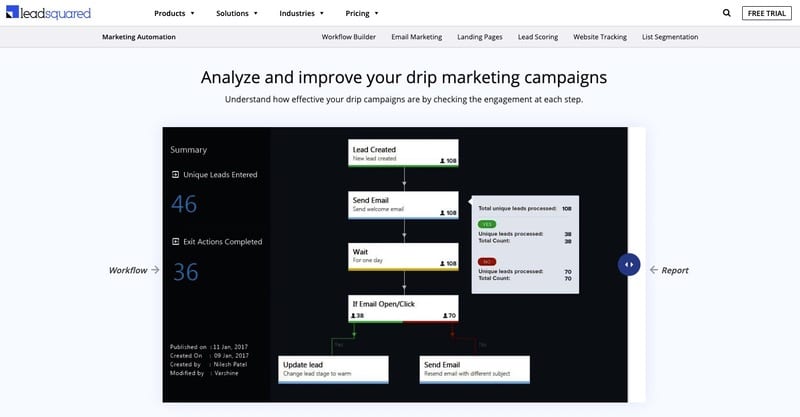Click the page heading about drip campaigns

pos(404,78)
